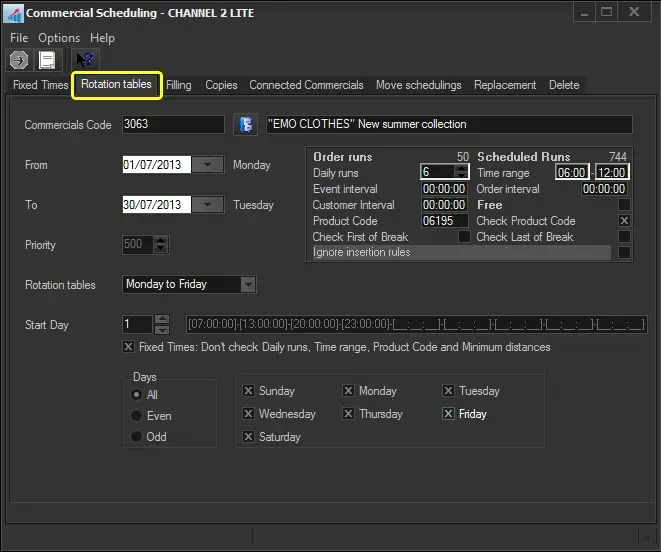Open the To date calendar dropdown
Viewport: 661px width, 552px height.
(207, 205)
